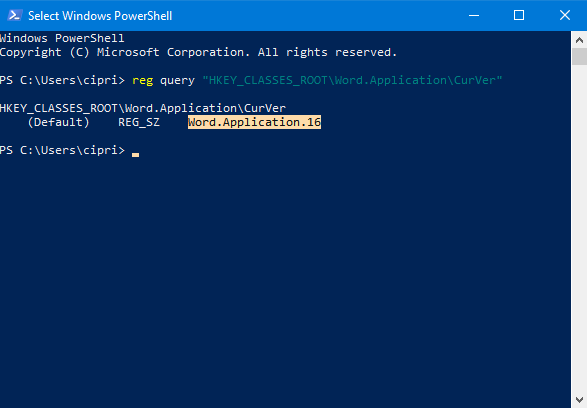This screenshot has height=408, width=587.
Task: Minimize the PowerShell window
Action: coord(474,15)
